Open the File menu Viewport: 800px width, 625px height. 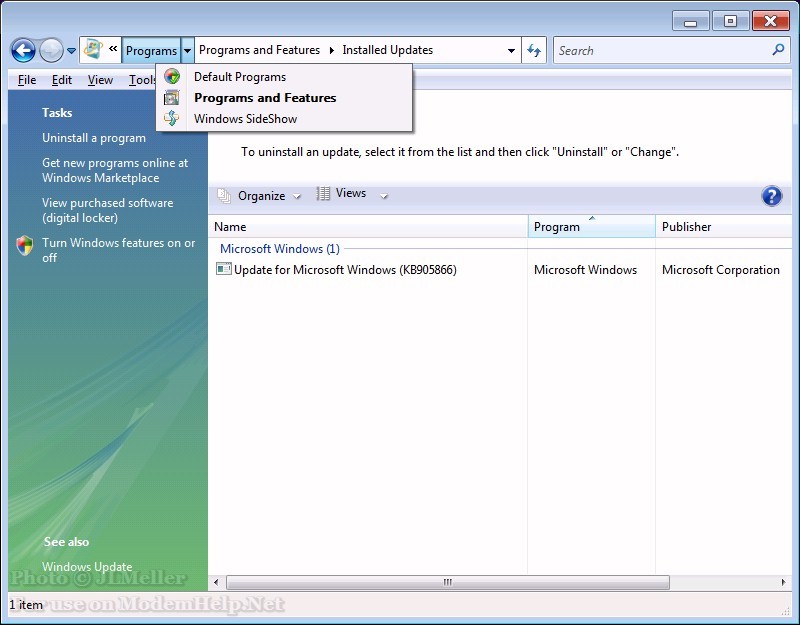pyautogui.click(x=27, y=80)
